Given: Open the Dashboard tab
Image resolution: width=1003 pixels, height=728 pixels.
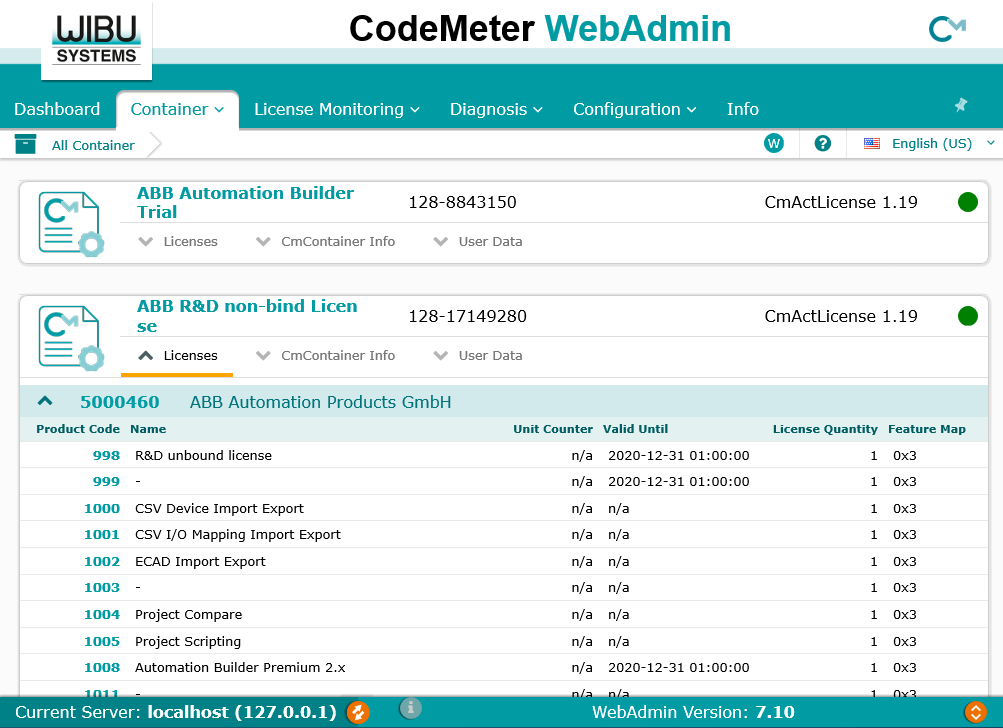Looking at the screenshot, I should (x=57, y=109).
